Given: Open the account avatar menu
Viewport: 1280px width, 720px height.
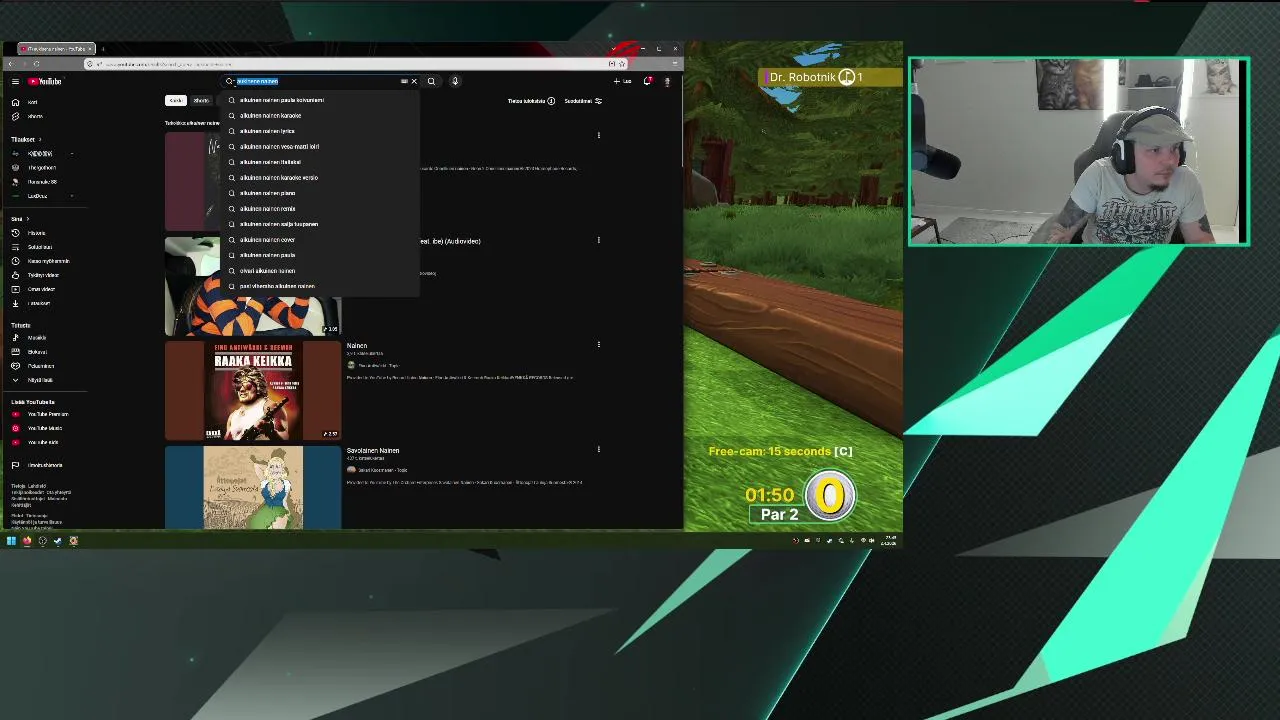Looking at the screenshot, I should point(667,81).
